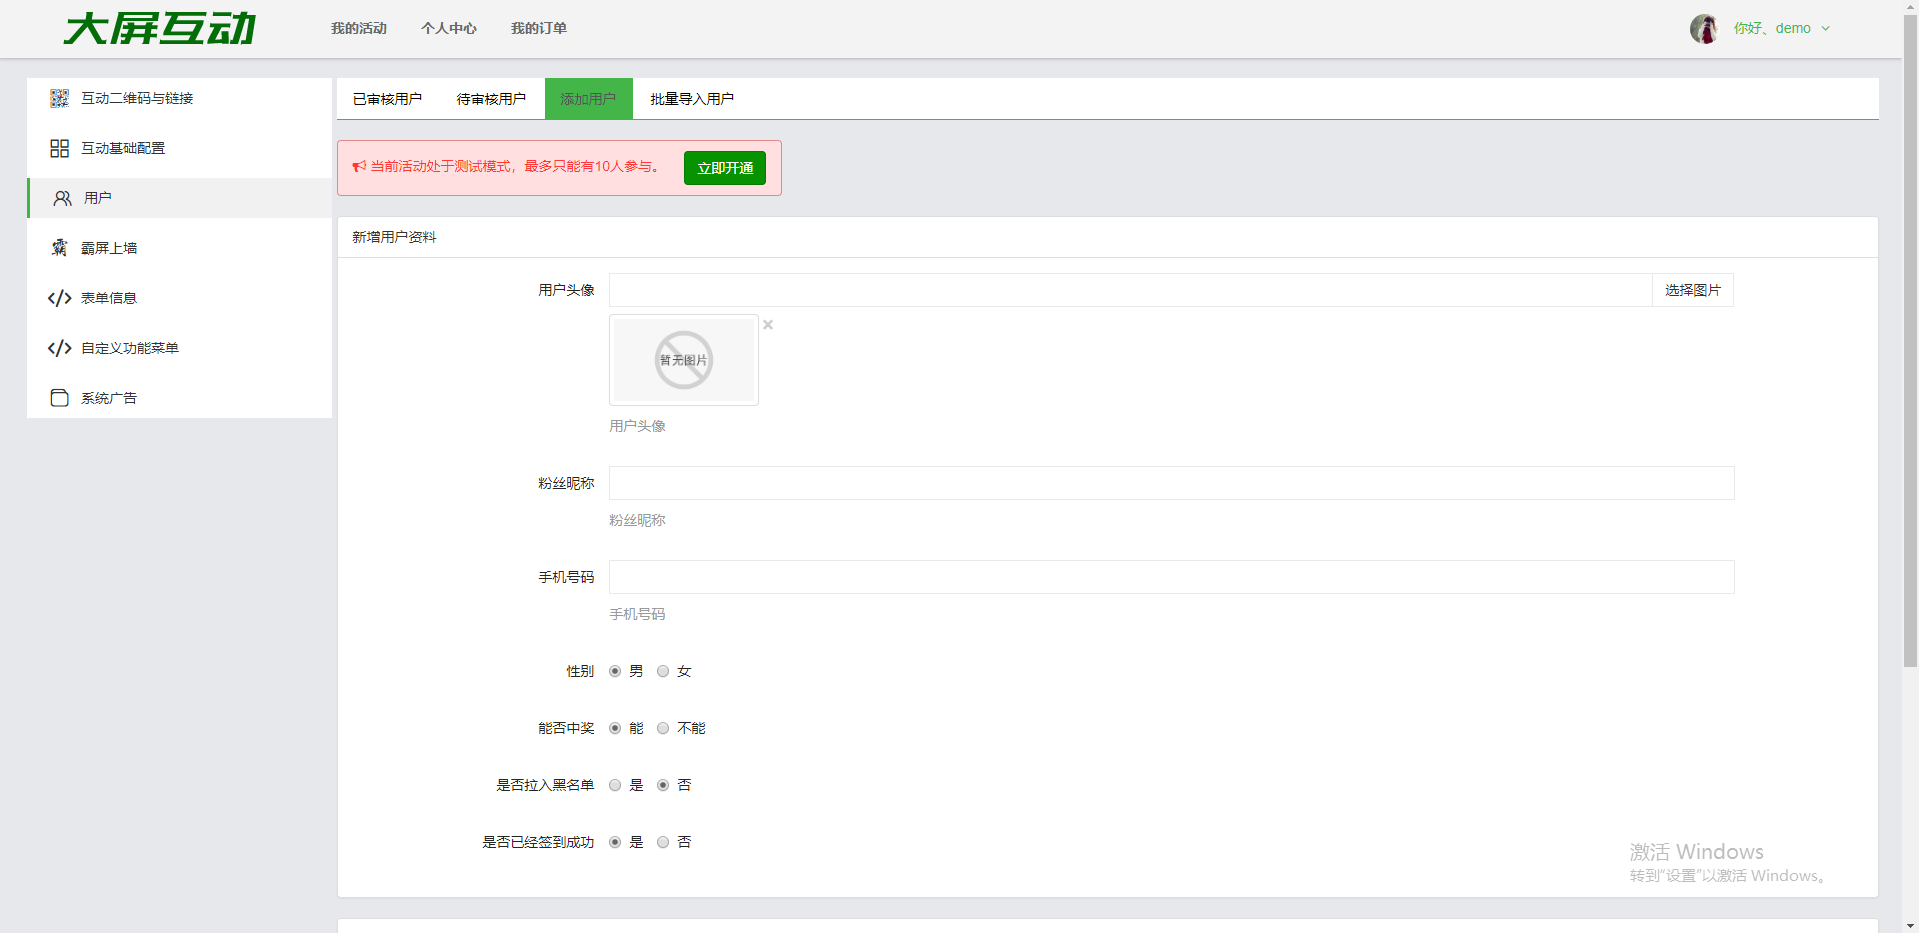Image resolution: width=1919 pixels, height=933 pixels.
Task: Click the 霸屏上墙 sidebar icon
Action: click(x=60, y=248)
